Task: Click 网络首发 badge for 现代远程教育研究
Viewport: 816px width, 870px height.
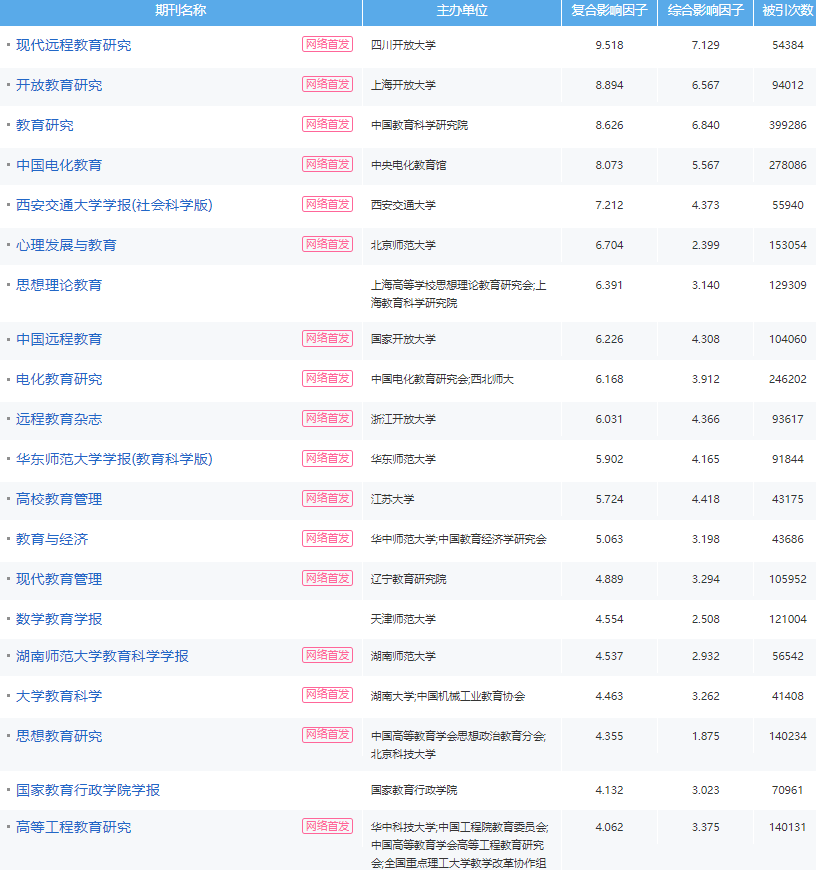Action: pos(328,44)
